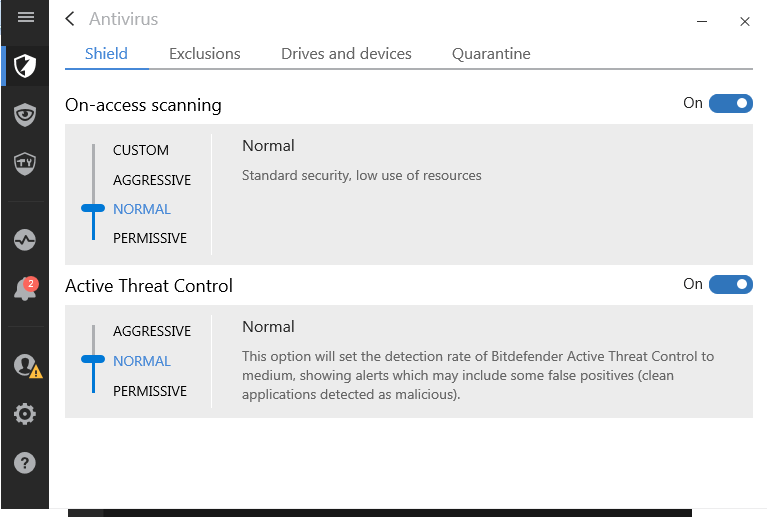
Task: Open the hamburger menu in sidebar
Action: 26,18
